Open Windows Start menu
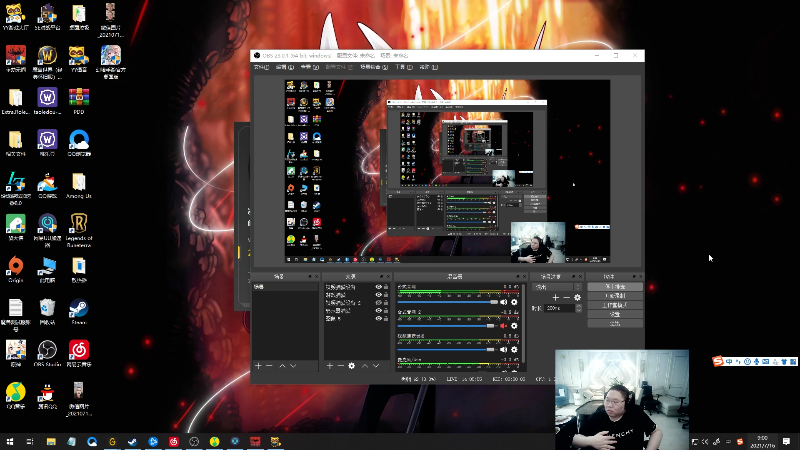This screenshot has height=450, width=800. point(10,441)
